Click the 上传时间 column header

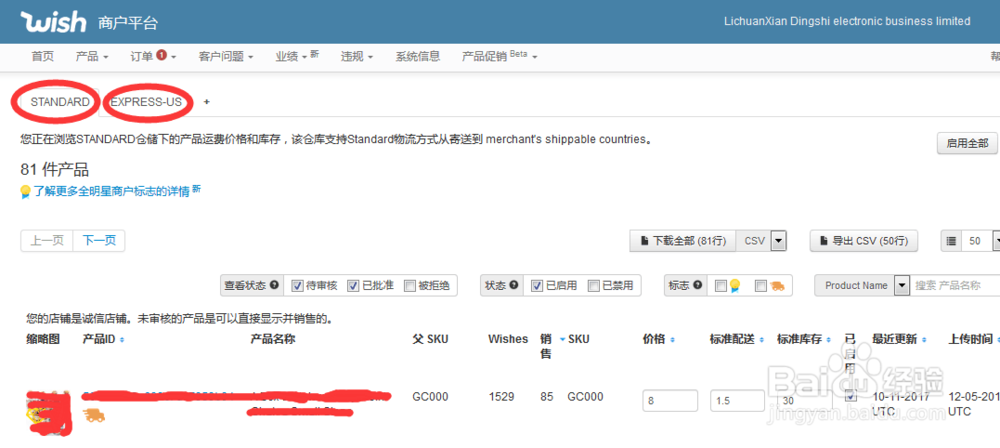pyautogui.click(x=970, y=340)
